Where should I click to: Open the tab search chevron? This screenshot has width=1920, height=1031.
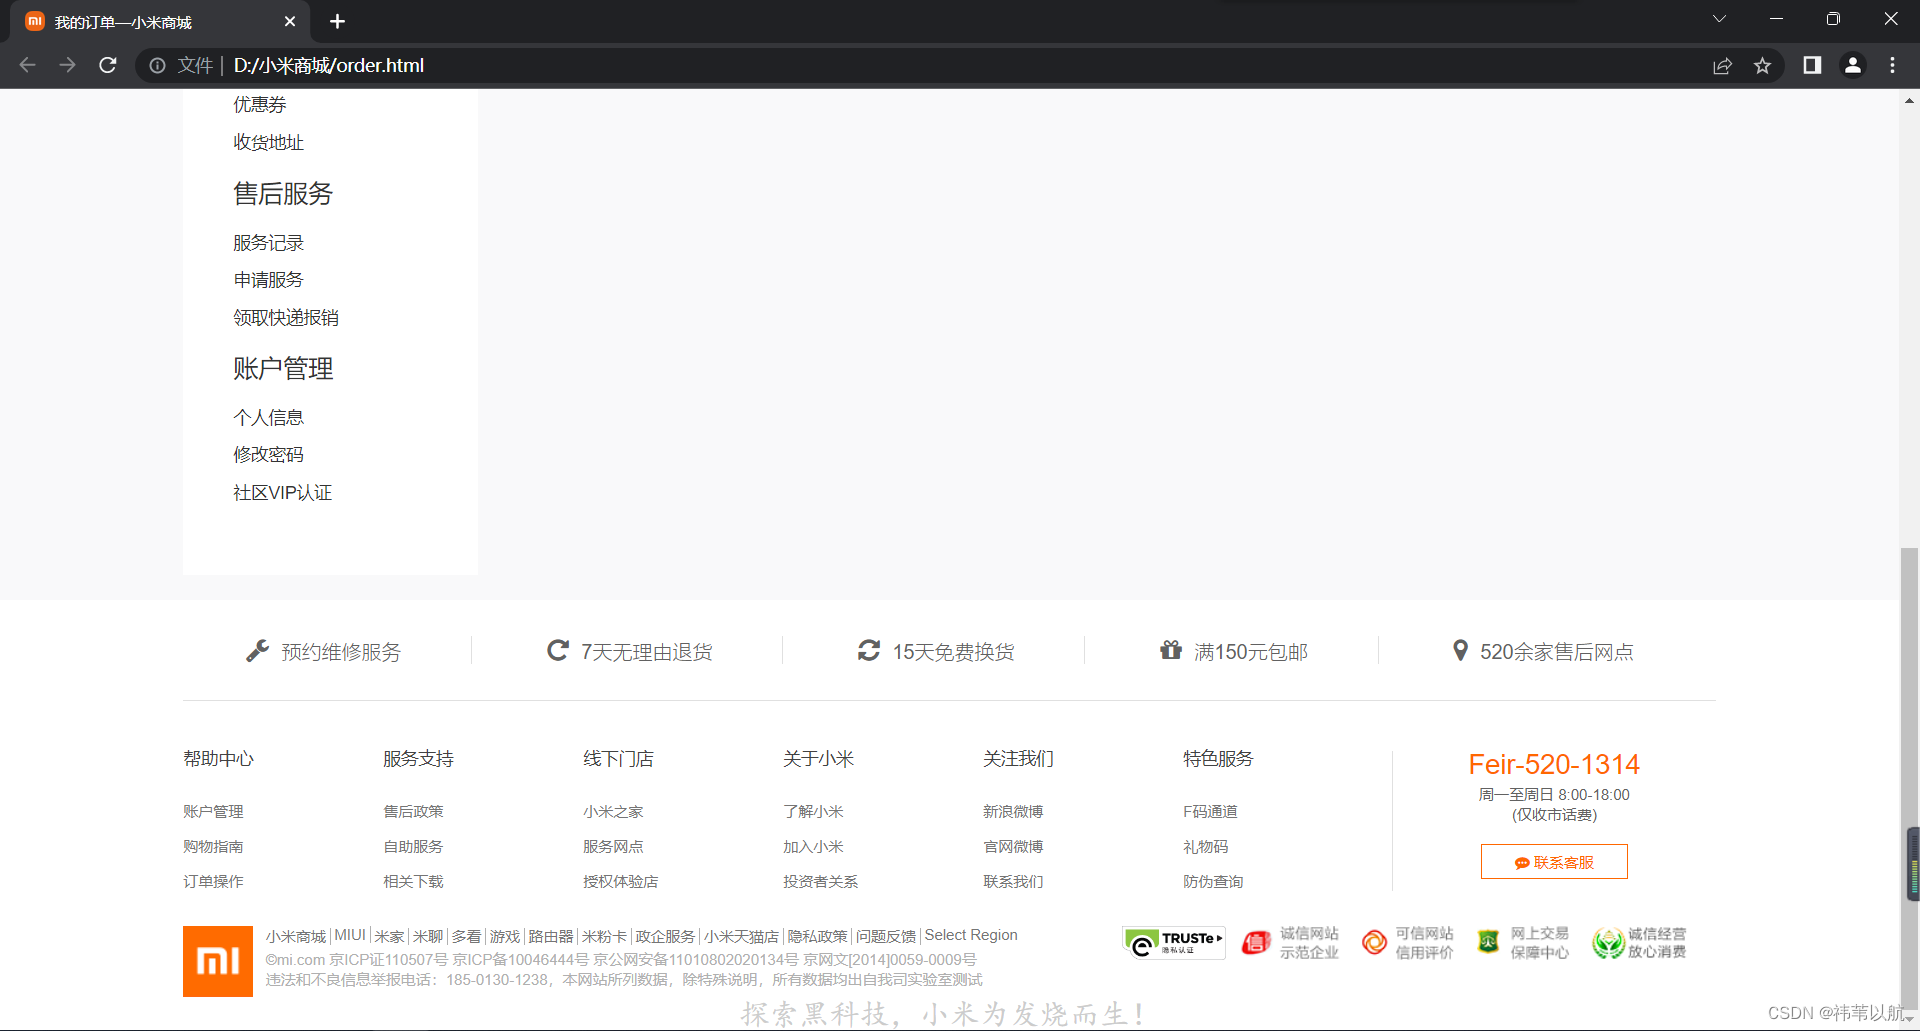tap(1719, 19)
